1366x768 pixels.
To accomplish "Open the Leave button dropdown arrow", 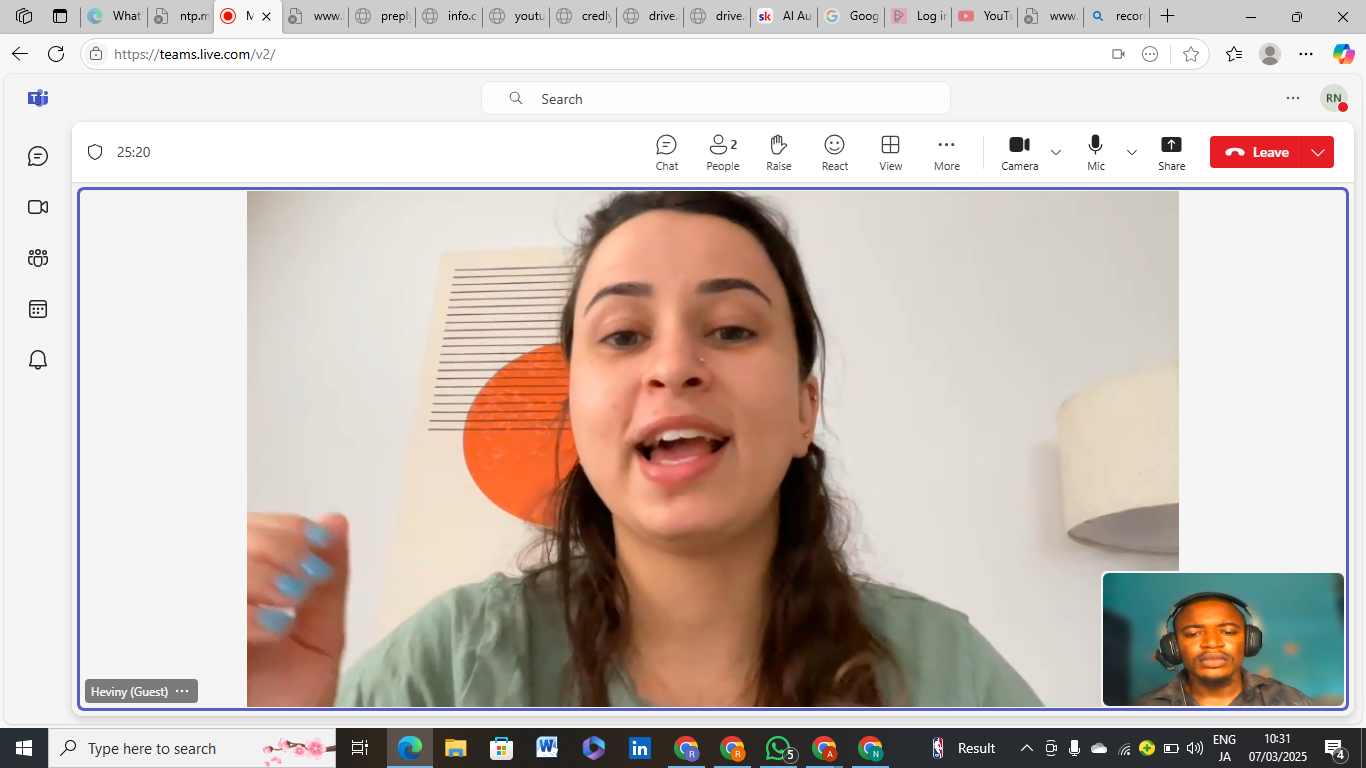I will click(1318, 152).
